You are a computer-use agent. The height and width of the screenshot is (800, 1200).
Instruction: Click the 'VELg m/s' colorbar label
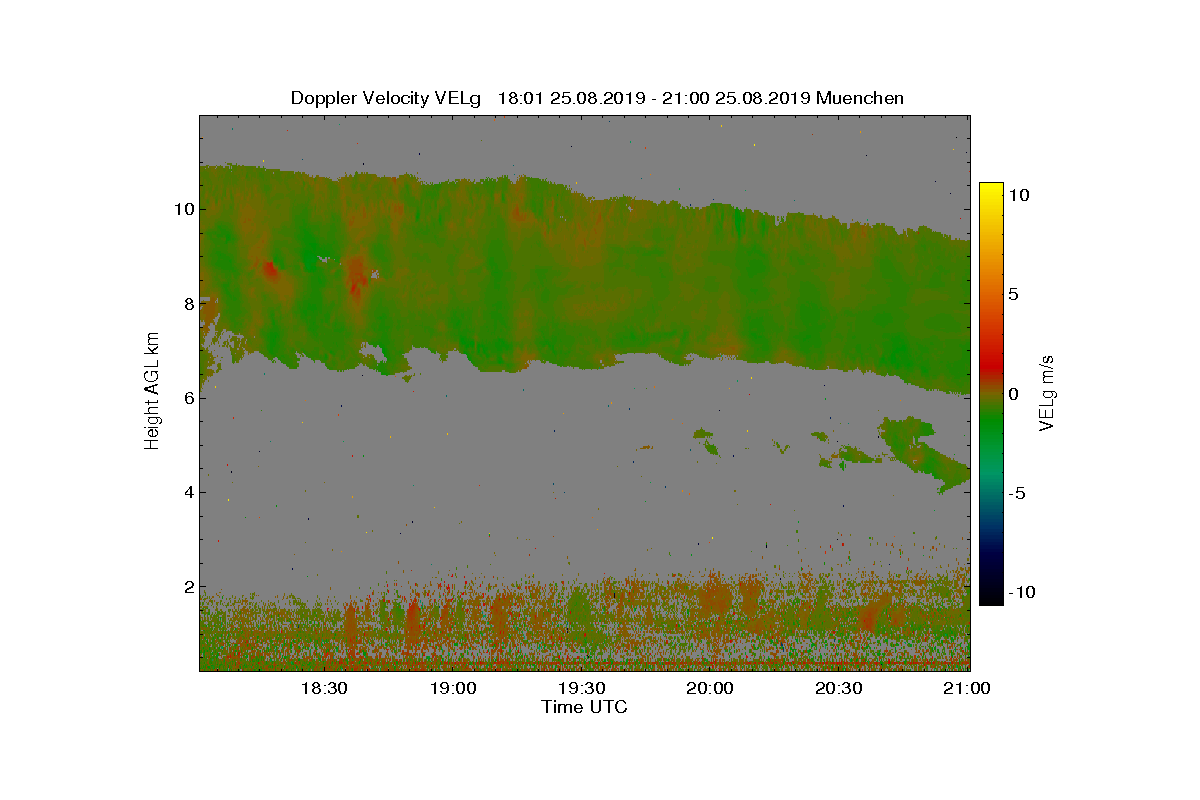coord(1049,392)
